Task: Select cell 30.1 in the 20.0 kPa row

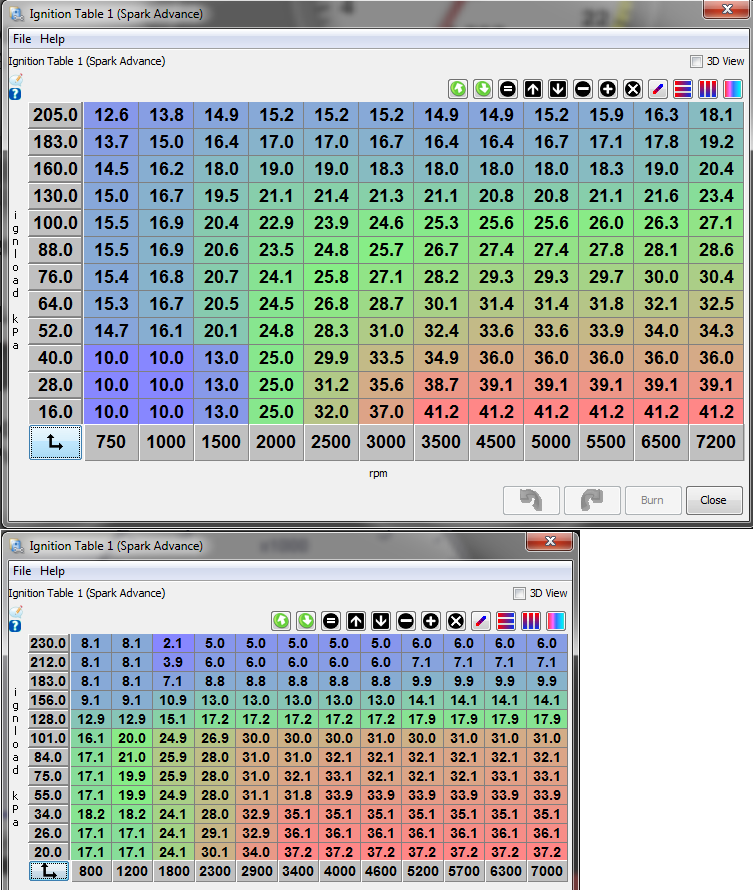Action: [215, 852]
